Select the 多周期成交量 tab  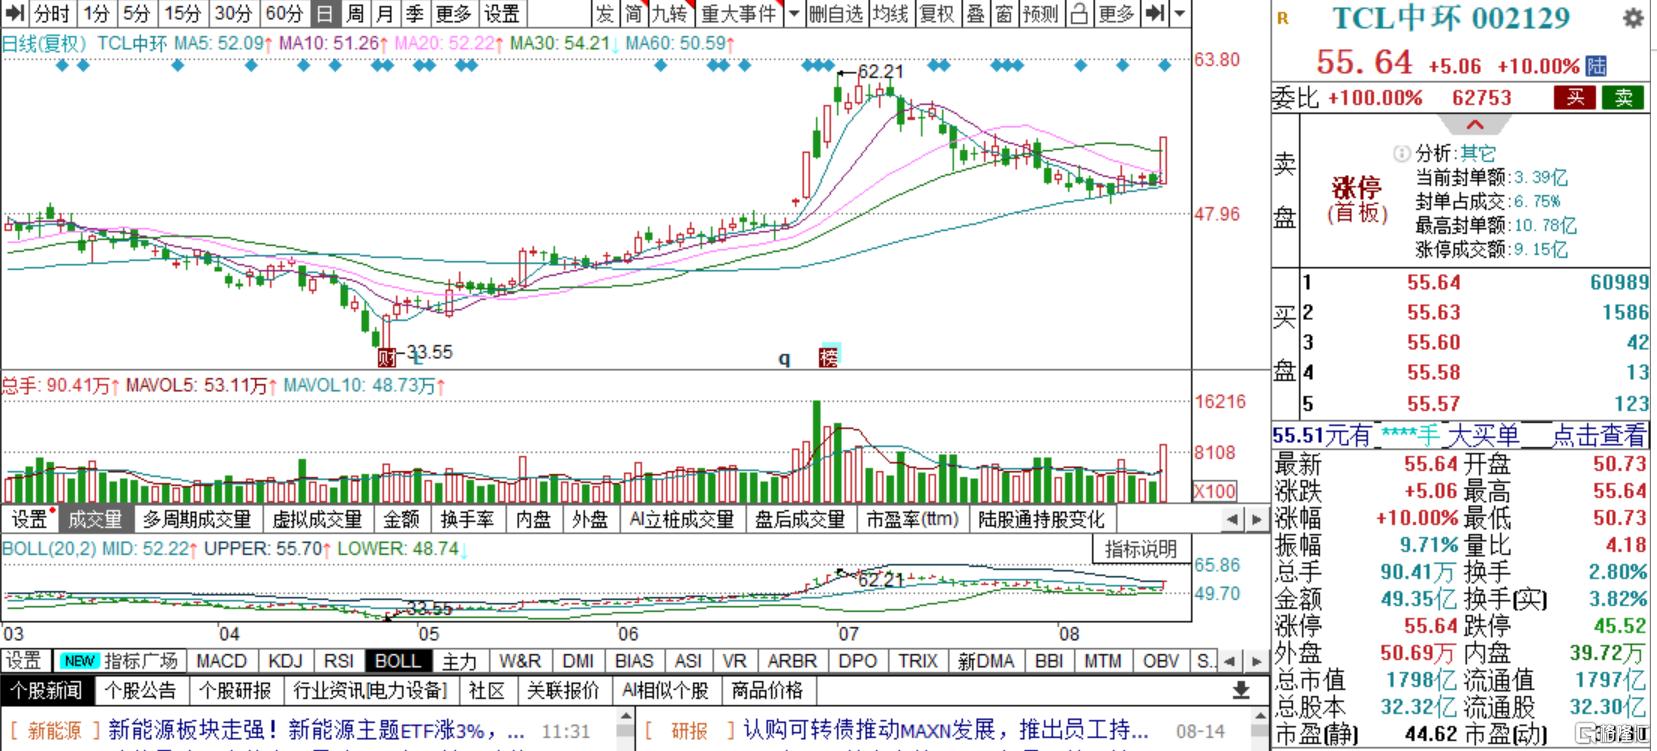point(196,519)
